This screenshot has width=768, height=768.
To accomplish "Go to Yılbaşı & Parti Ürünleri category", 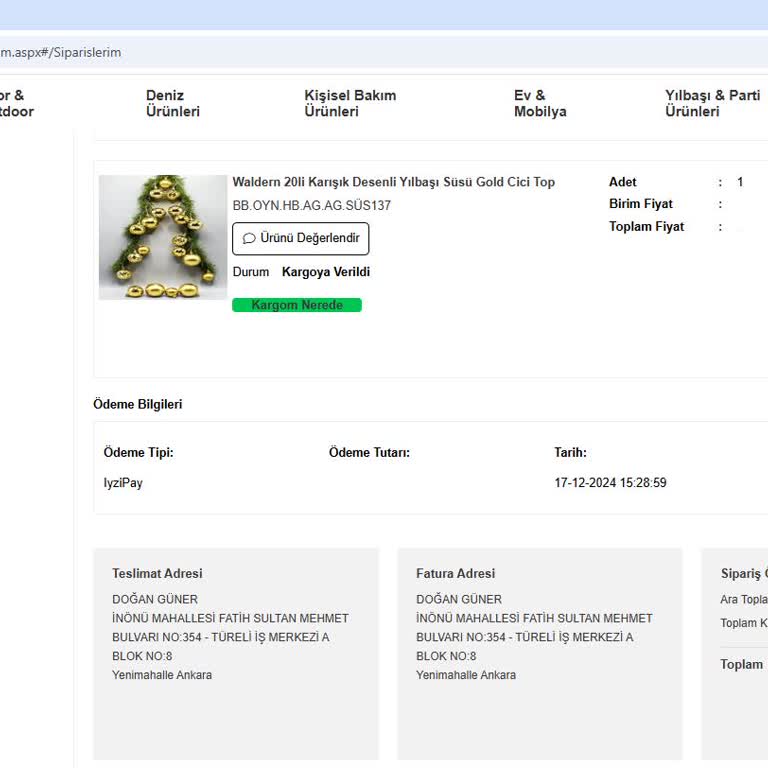I will 711,104.
